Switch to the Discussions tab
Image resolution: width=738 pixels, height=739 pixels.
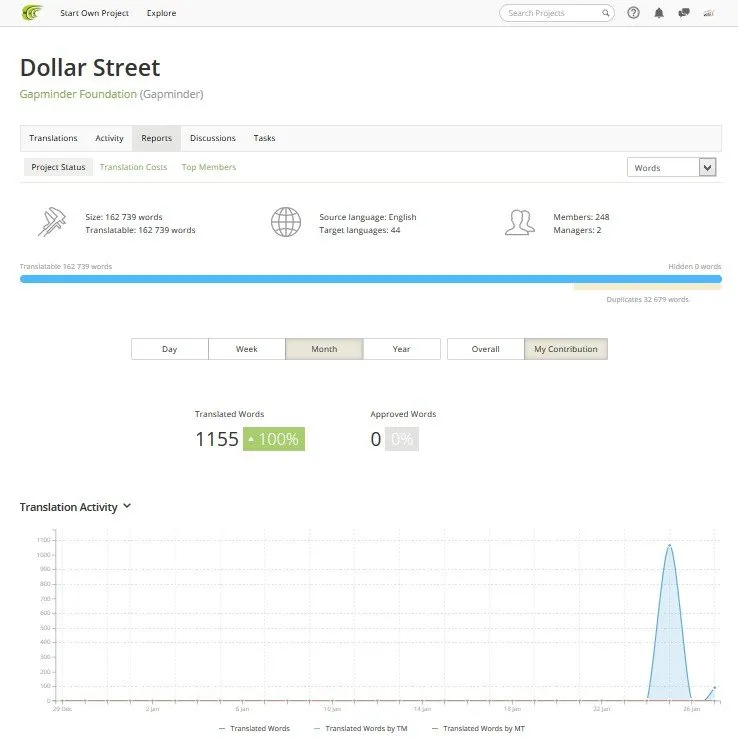tap(213, 138)
